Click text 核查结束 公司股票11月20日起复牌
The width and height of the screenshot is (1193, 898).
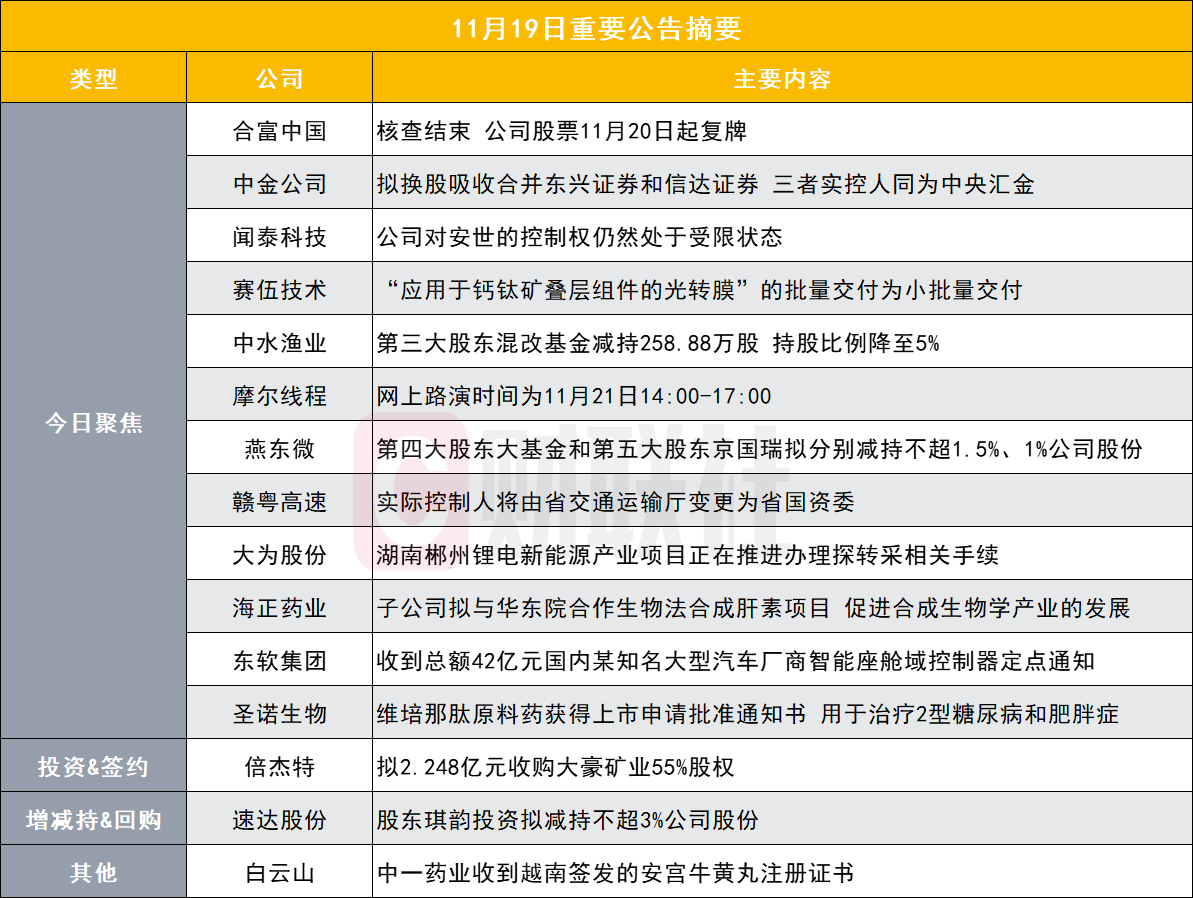[x=562, y=131]
